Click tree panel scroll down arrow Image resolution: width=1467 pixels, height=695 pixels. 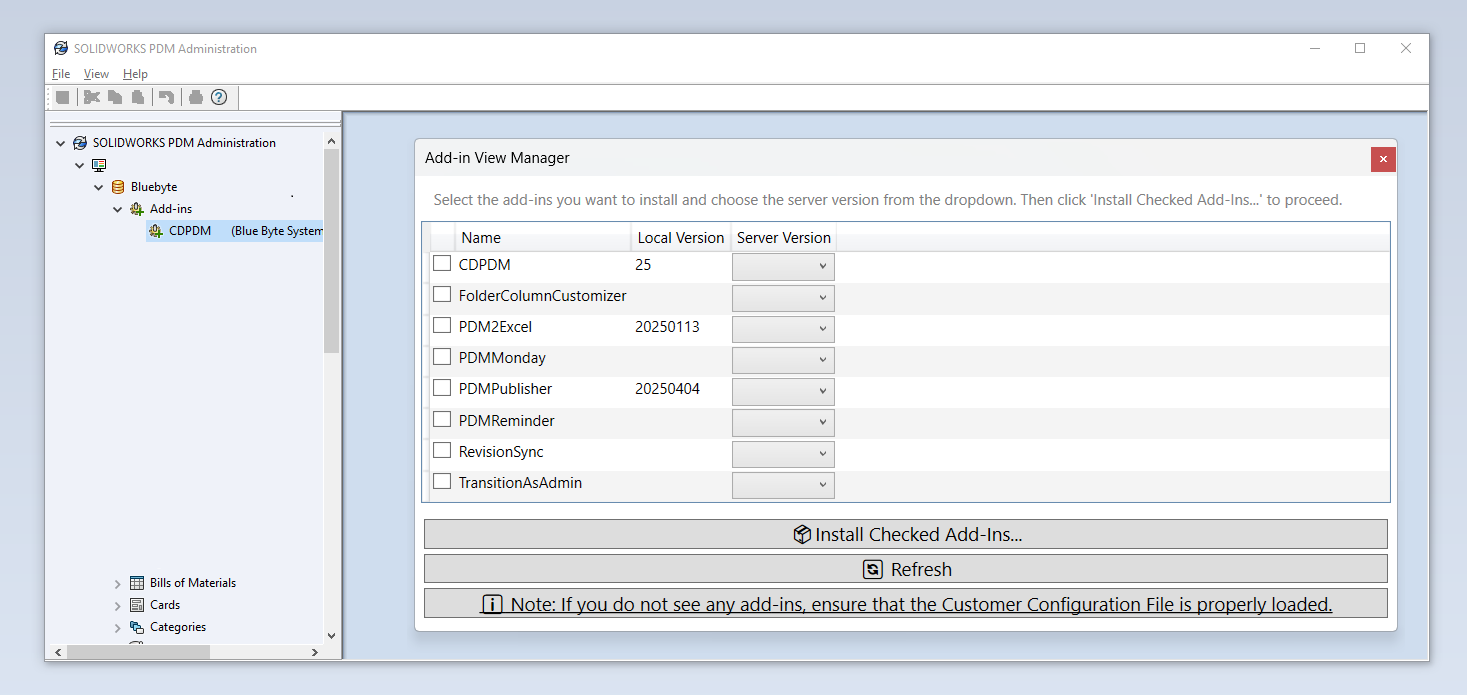coord(331,635)
